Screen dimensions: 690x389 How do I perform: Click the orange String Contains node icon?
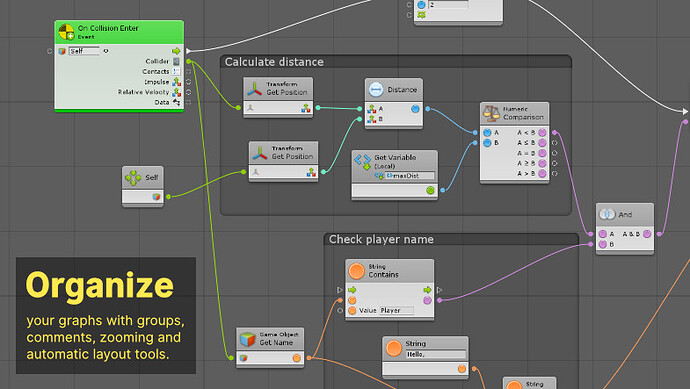click(x=356, y=271)
